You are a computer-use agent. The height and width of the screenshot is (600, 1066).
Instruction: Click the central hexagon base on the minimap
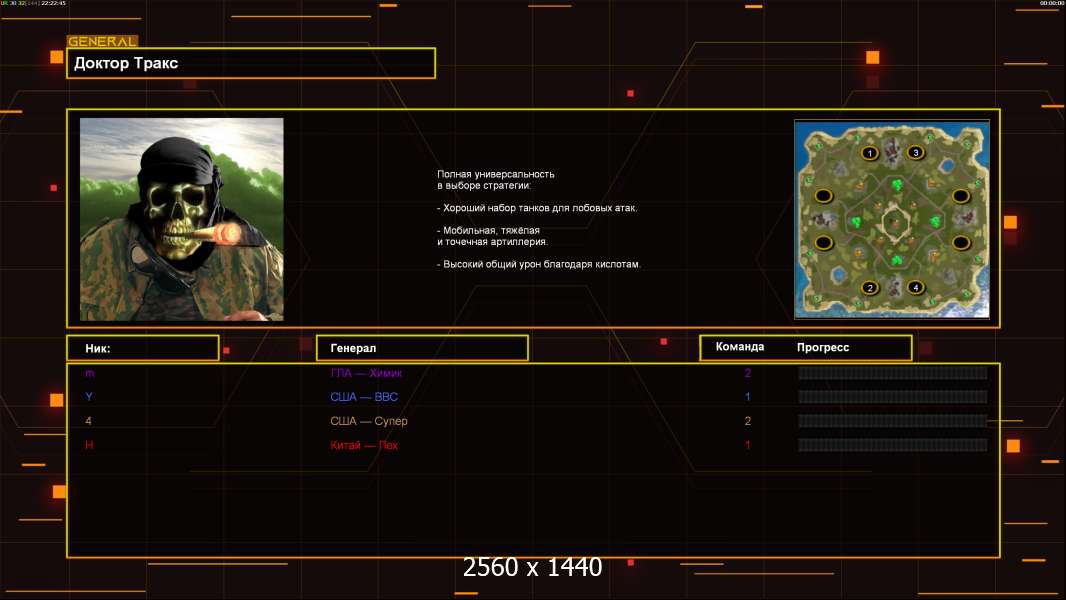click(892, 220)
